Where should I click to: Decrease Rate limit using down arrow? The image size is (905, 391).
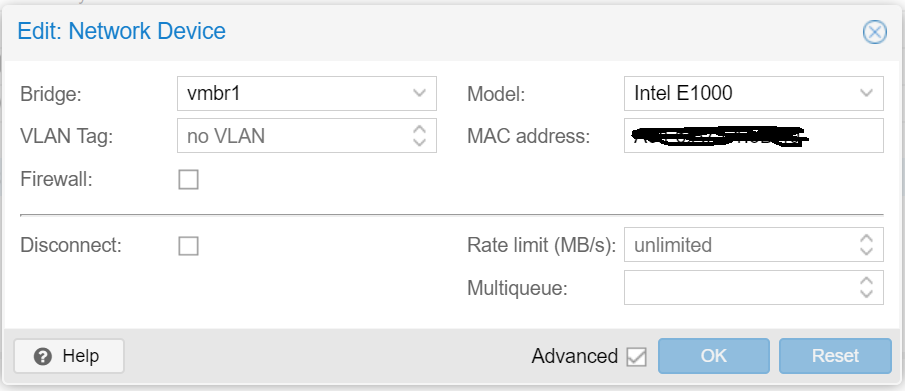point(866,251)
